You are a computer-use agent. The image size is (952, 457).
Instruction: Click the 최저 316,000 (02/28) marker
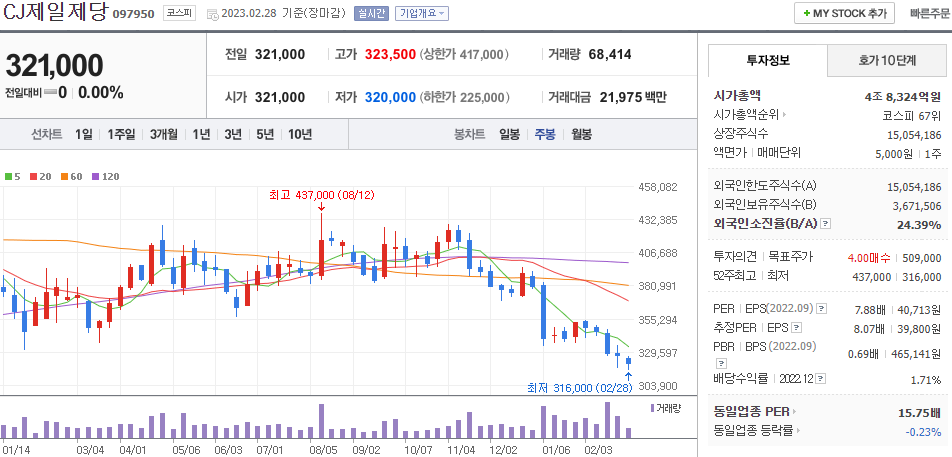coord(580,388)
